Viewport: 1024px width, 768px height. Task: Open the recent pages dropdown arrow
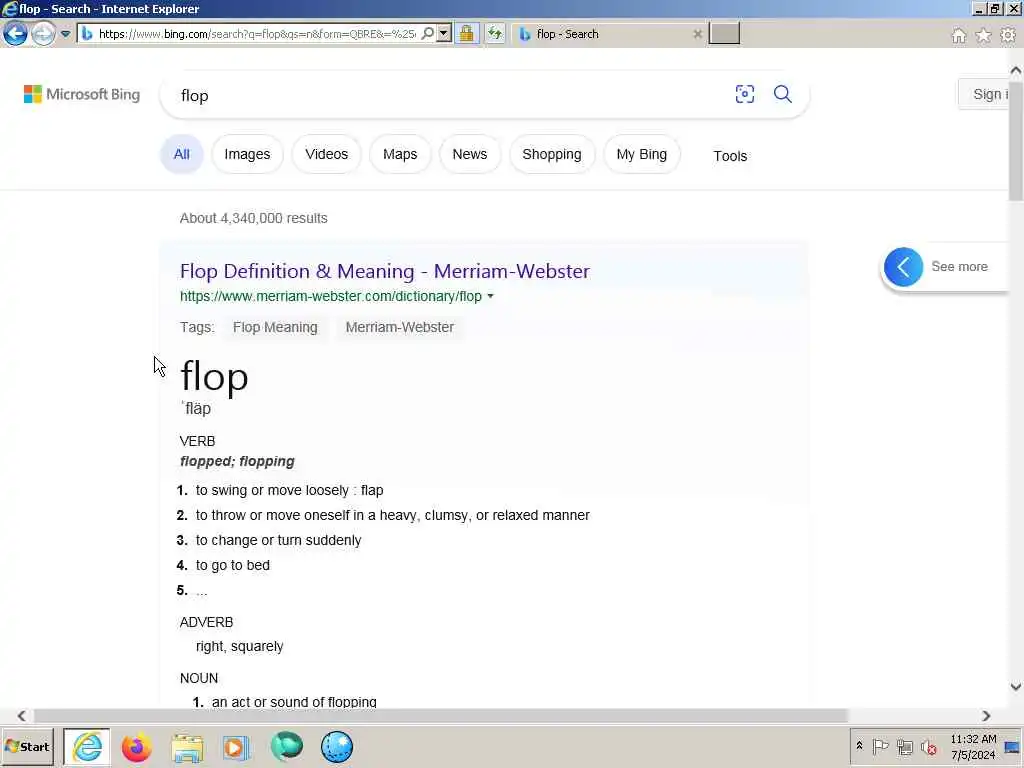(65, 34)
